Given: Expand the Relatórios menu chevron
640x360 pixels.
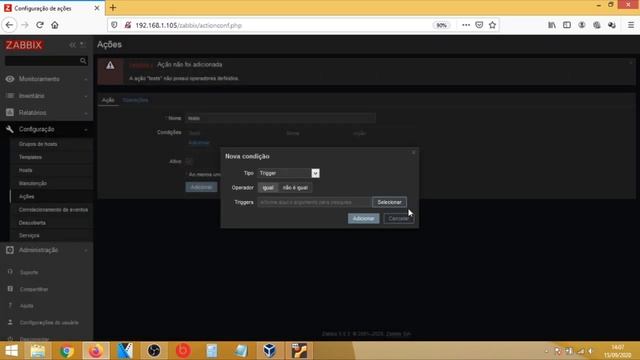Looking at the screenshot, I should pos(86,113).
